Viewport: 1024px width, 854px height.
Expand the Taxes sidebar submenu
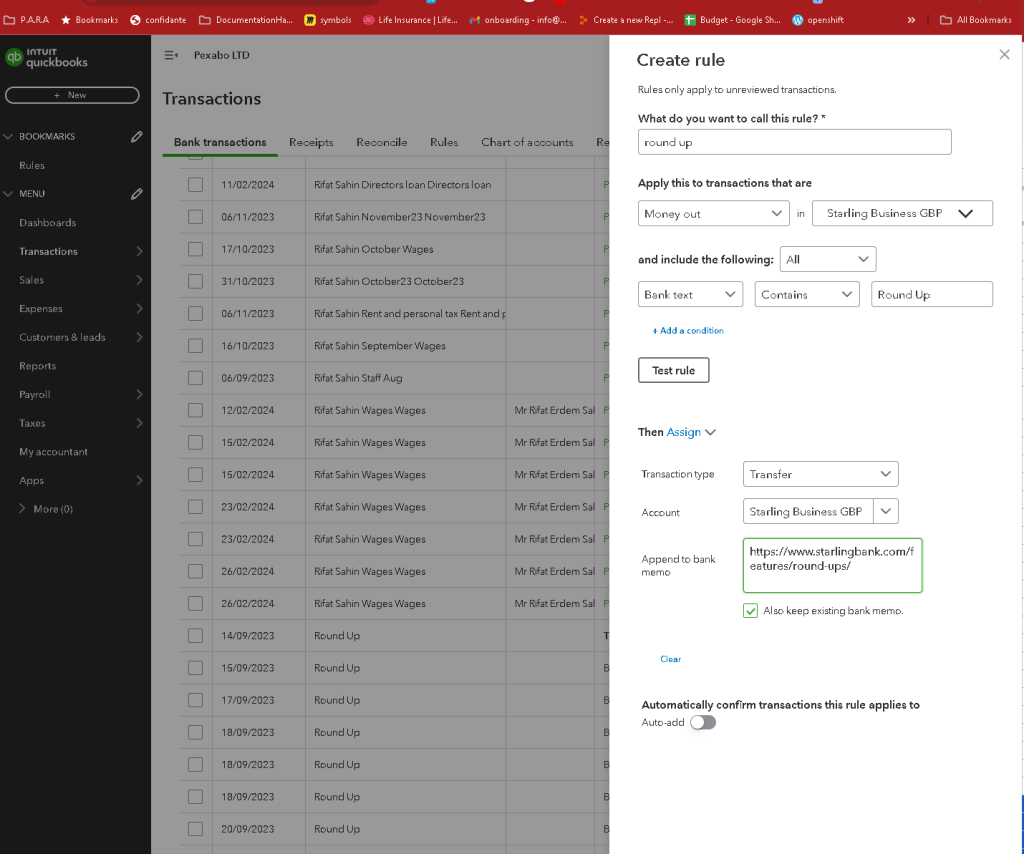pos(139,424)
